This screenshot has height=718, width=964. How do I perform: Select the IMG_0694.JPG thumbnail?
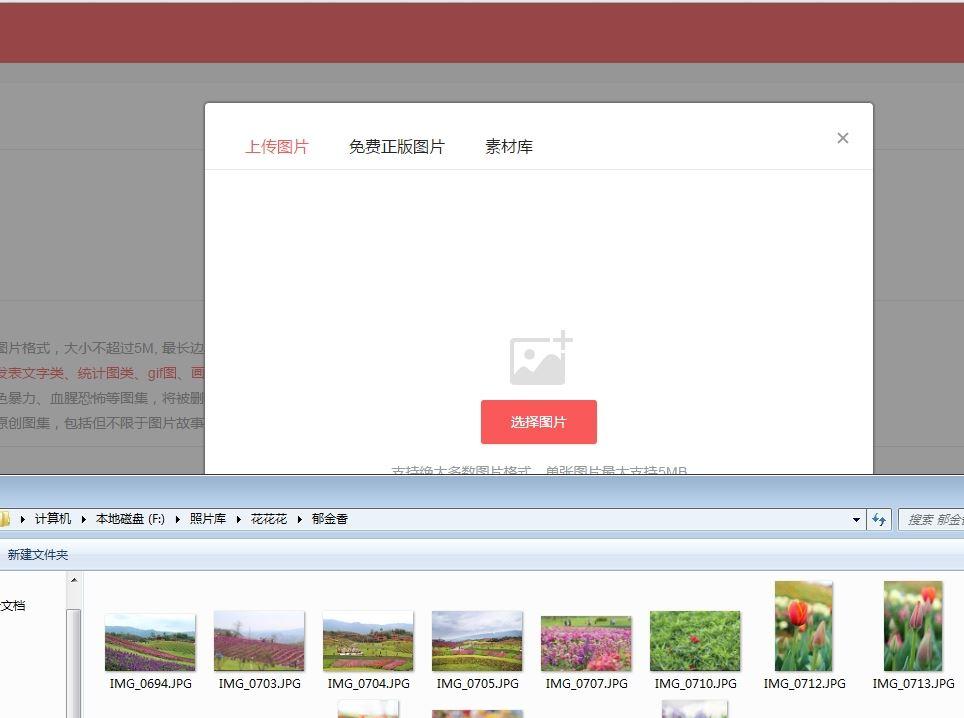point(150,642)
